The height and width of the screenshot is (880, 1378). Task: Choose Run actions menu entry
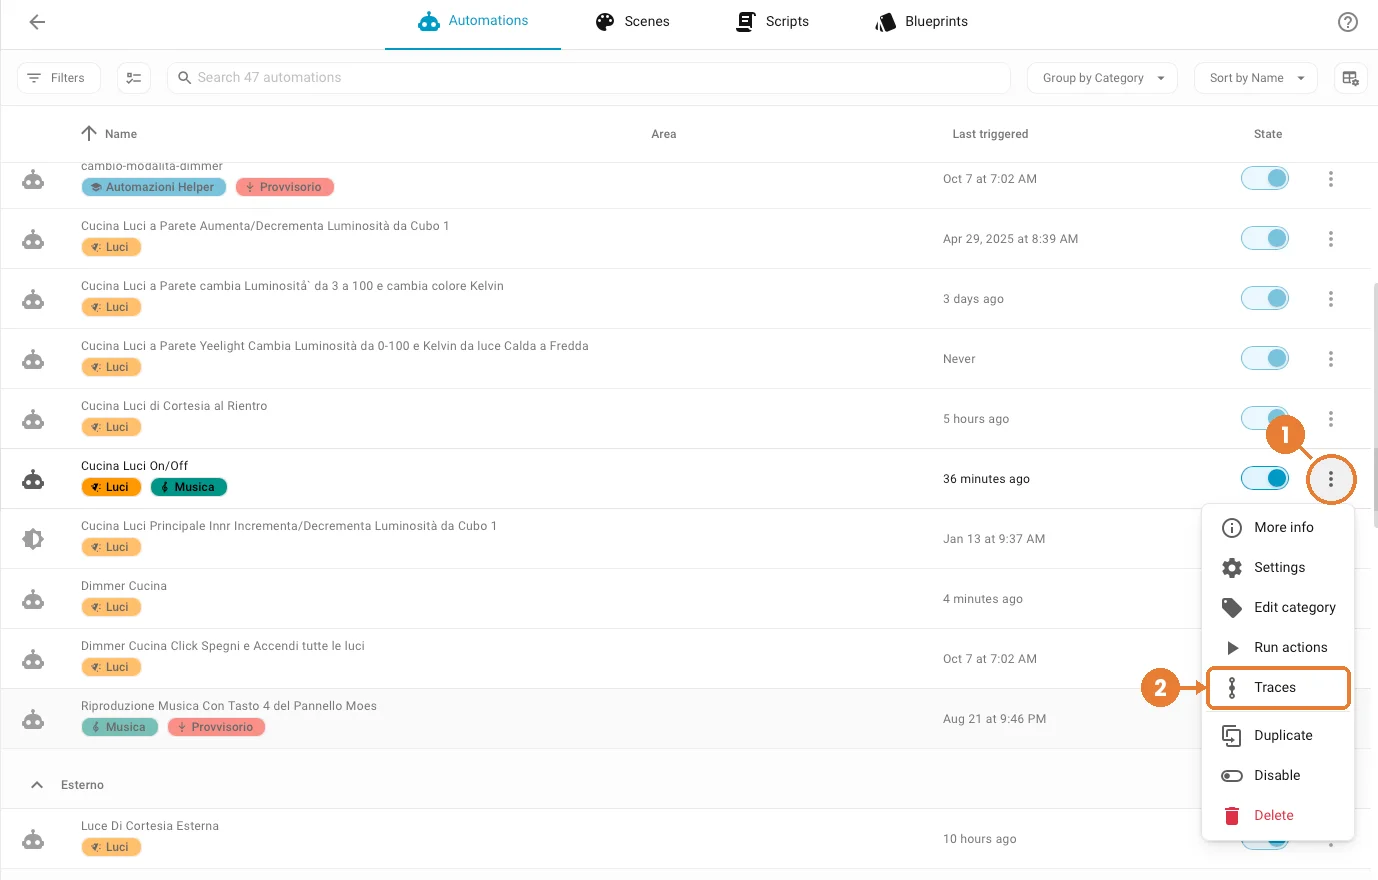pyautogui.click(x=1278, y=647)
